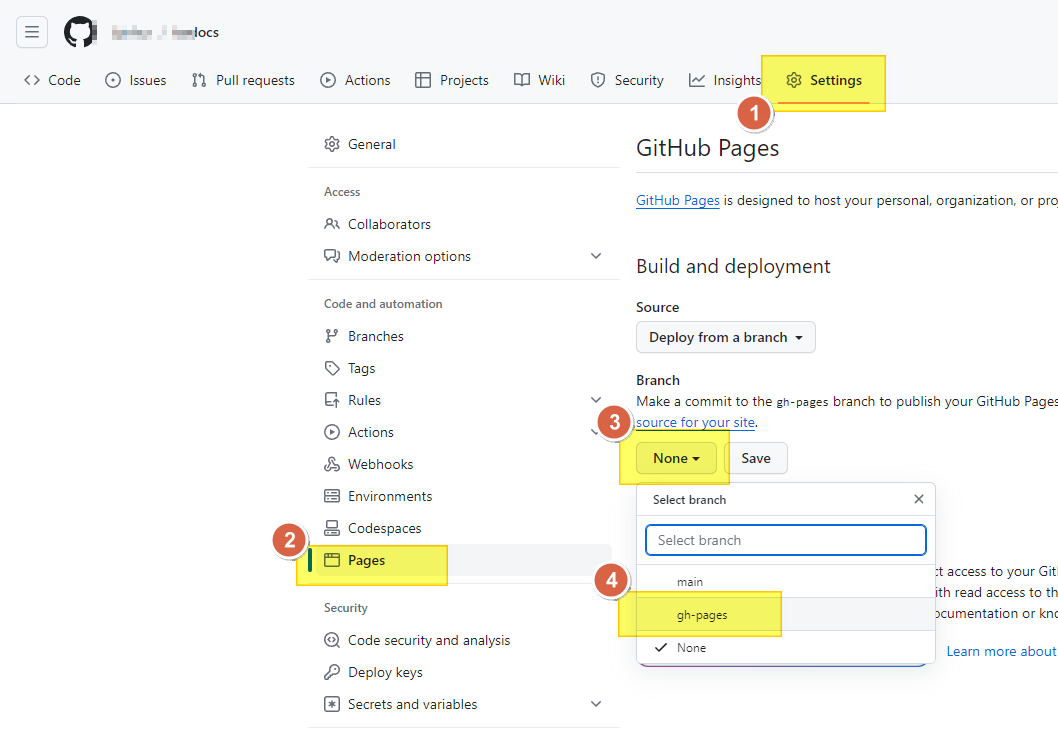Screen dimensions: 1058x729
Task: Click the Code tab icon
Action: pyautogui.click(x=32, y=80)
